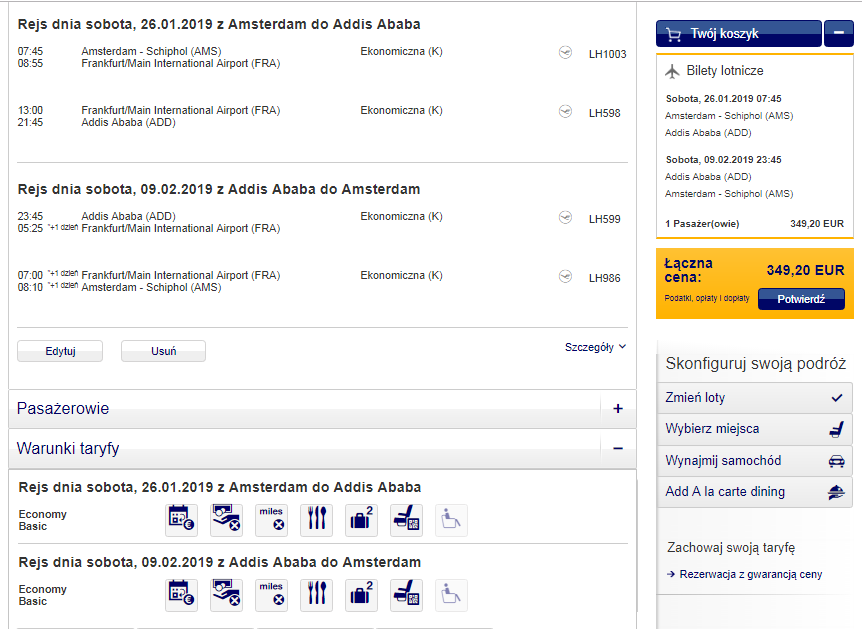Select Zmień loty in the trip configuration menu
The width and height of the screenshot is (862, 629).
coord(755,398)
